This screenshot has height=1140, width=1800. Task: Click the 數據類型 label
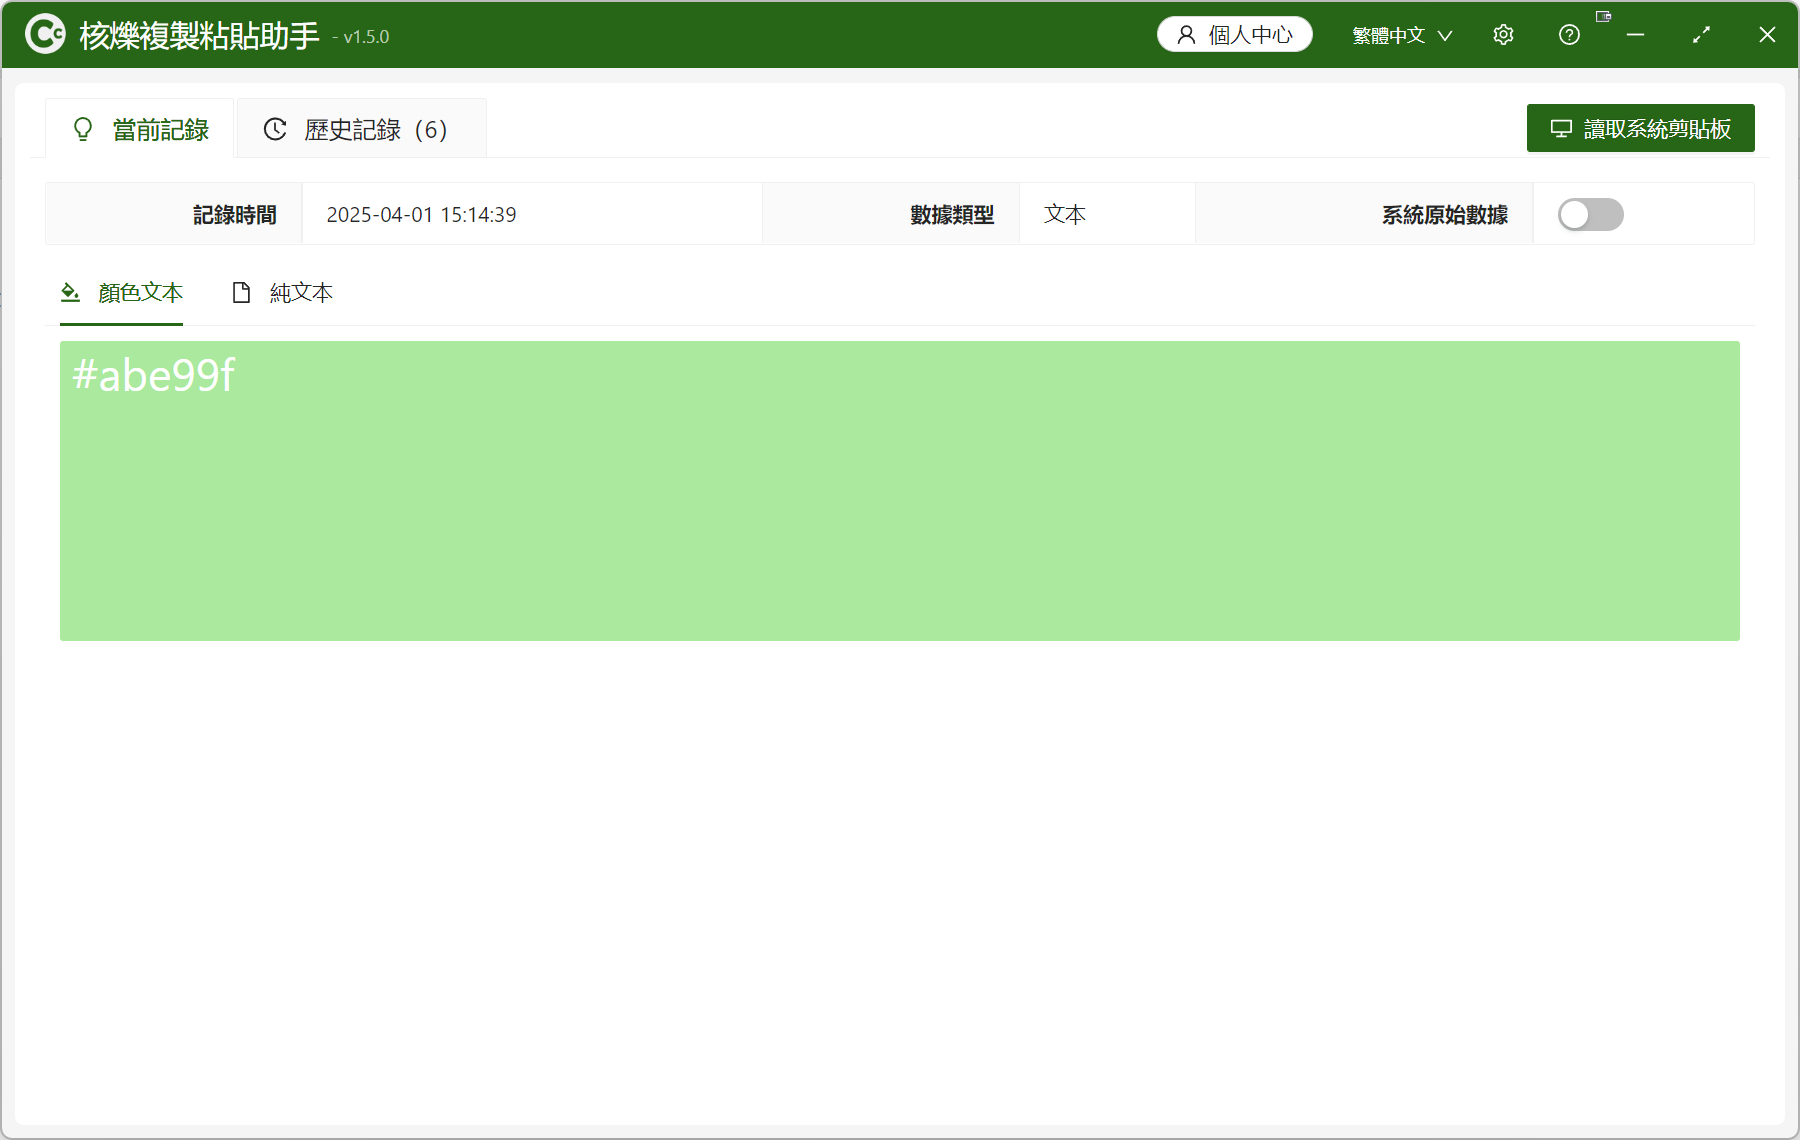(x=952, y=215)
